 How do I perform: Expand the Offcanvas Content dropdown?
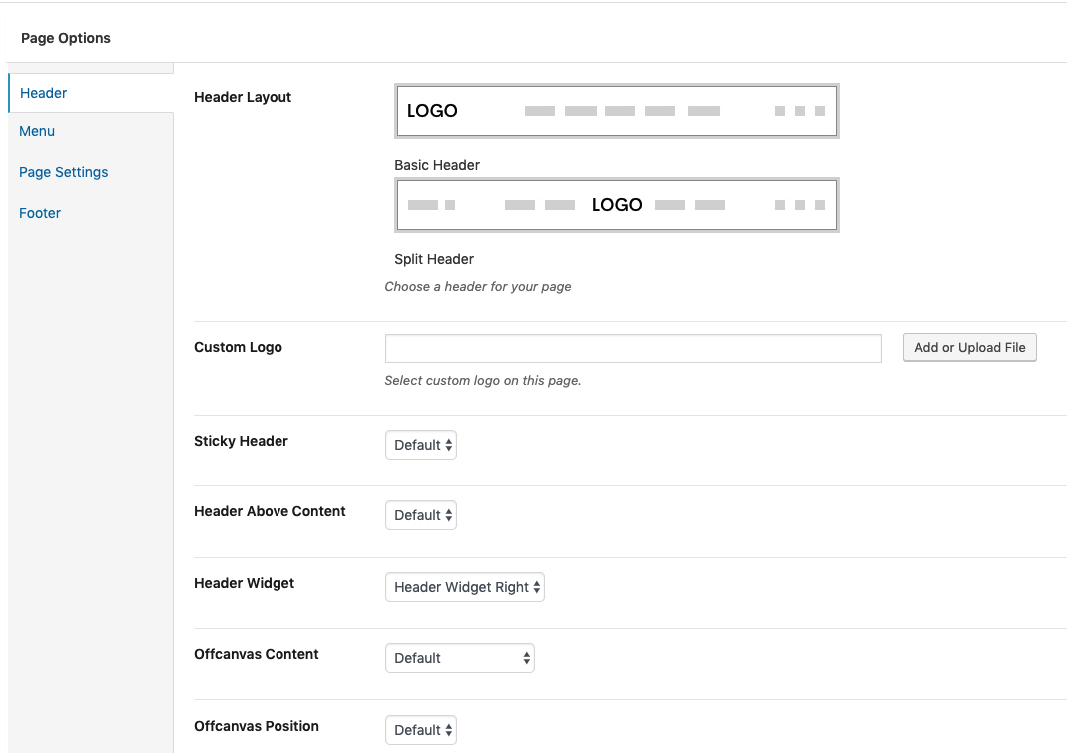(x=459, y=657)
